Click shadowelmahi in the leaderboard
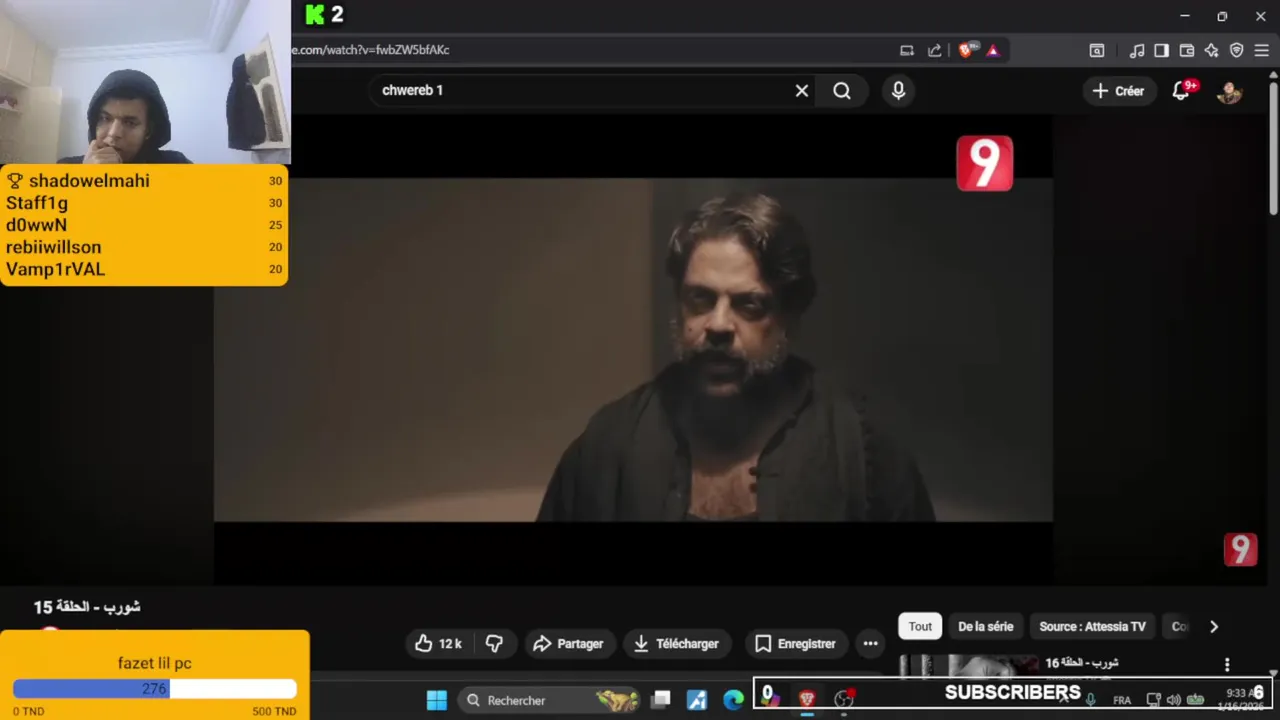 (x=89, y=181)
